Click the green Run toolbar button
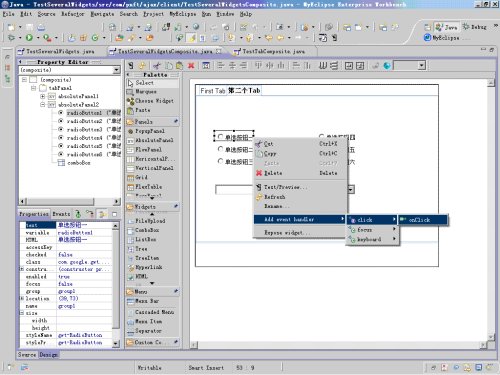 click(29, 38)
